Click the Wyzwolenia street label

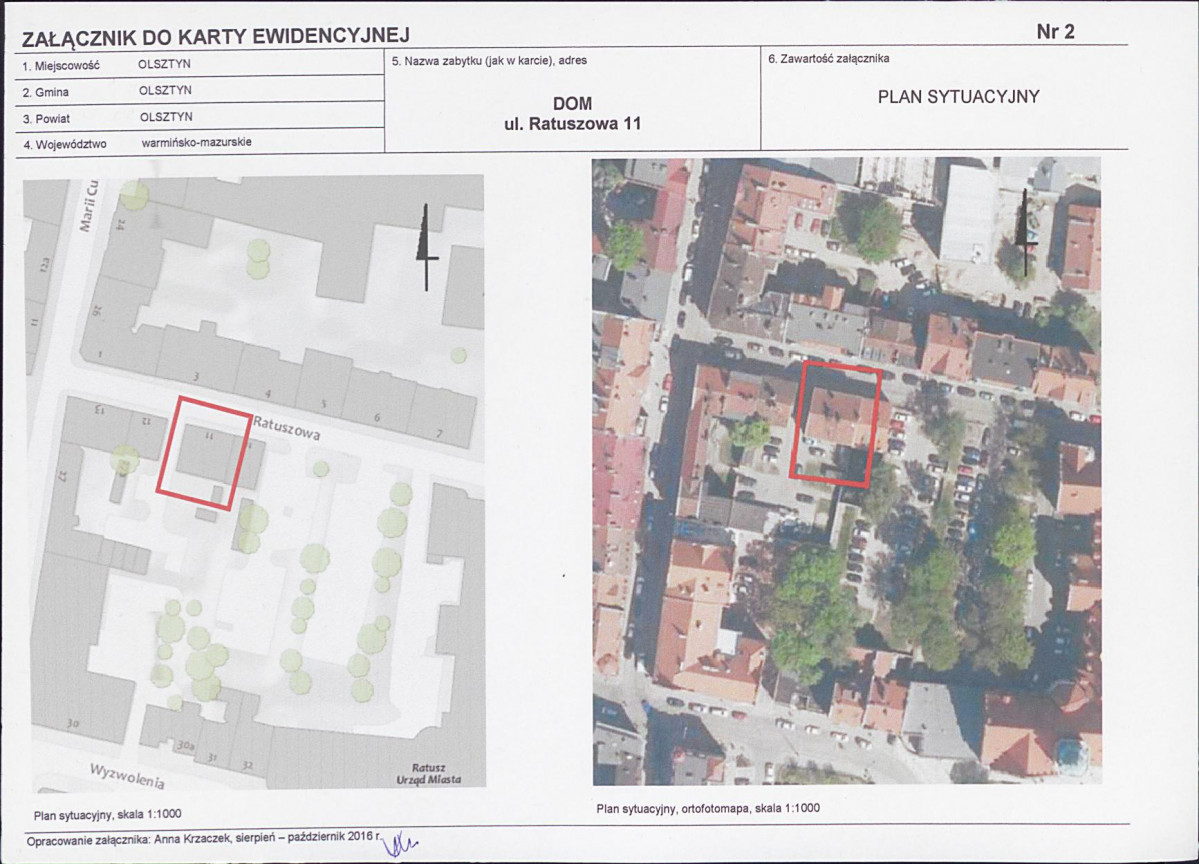127,775
